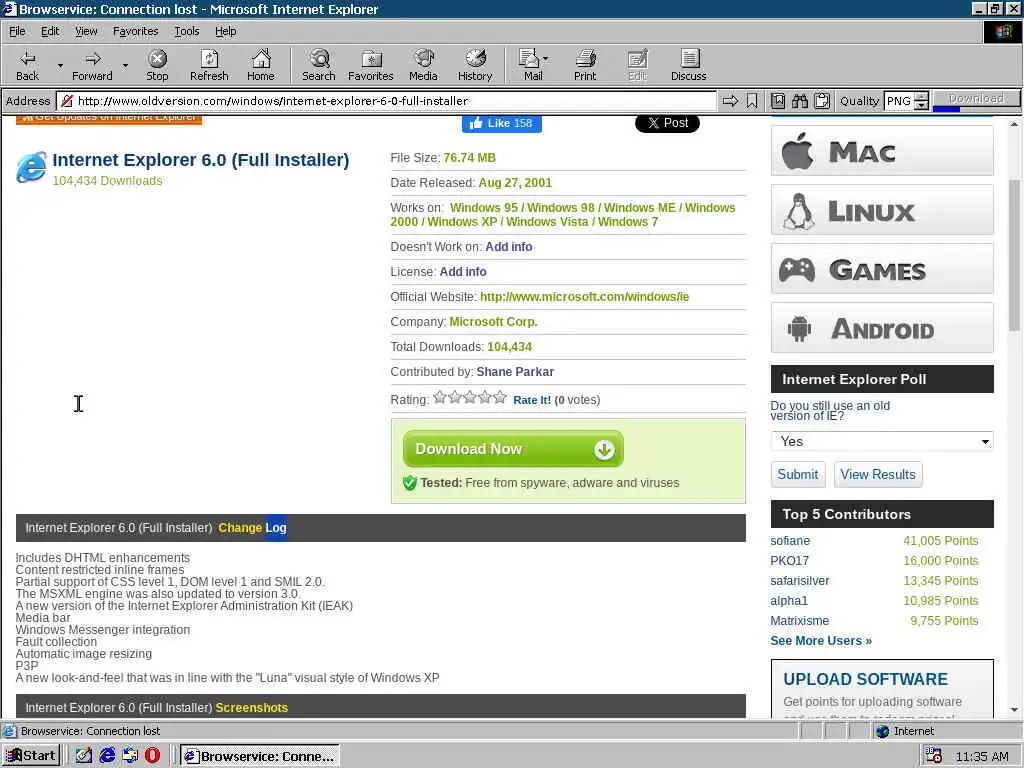Click the Facebook Like 158 button
The image size is (1024, 768).
tap(502, 123)
